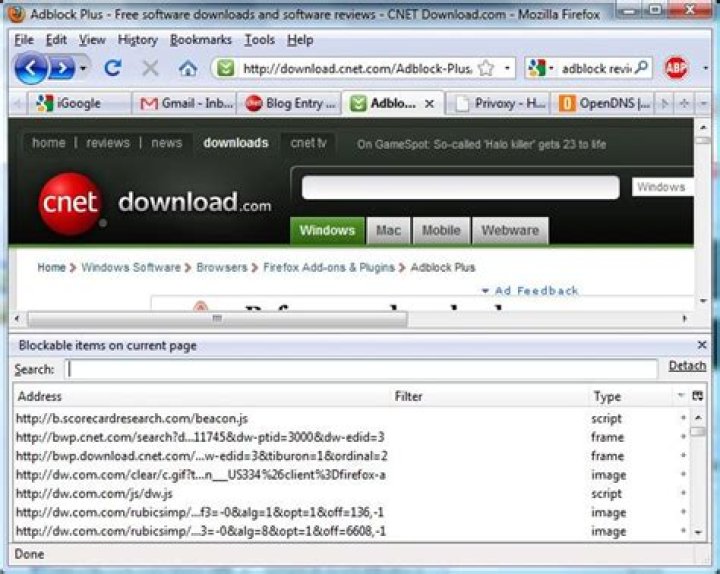The image size is (720, 574).
Task: Select the Webware platform tab
Action: (x=510, y=230)
